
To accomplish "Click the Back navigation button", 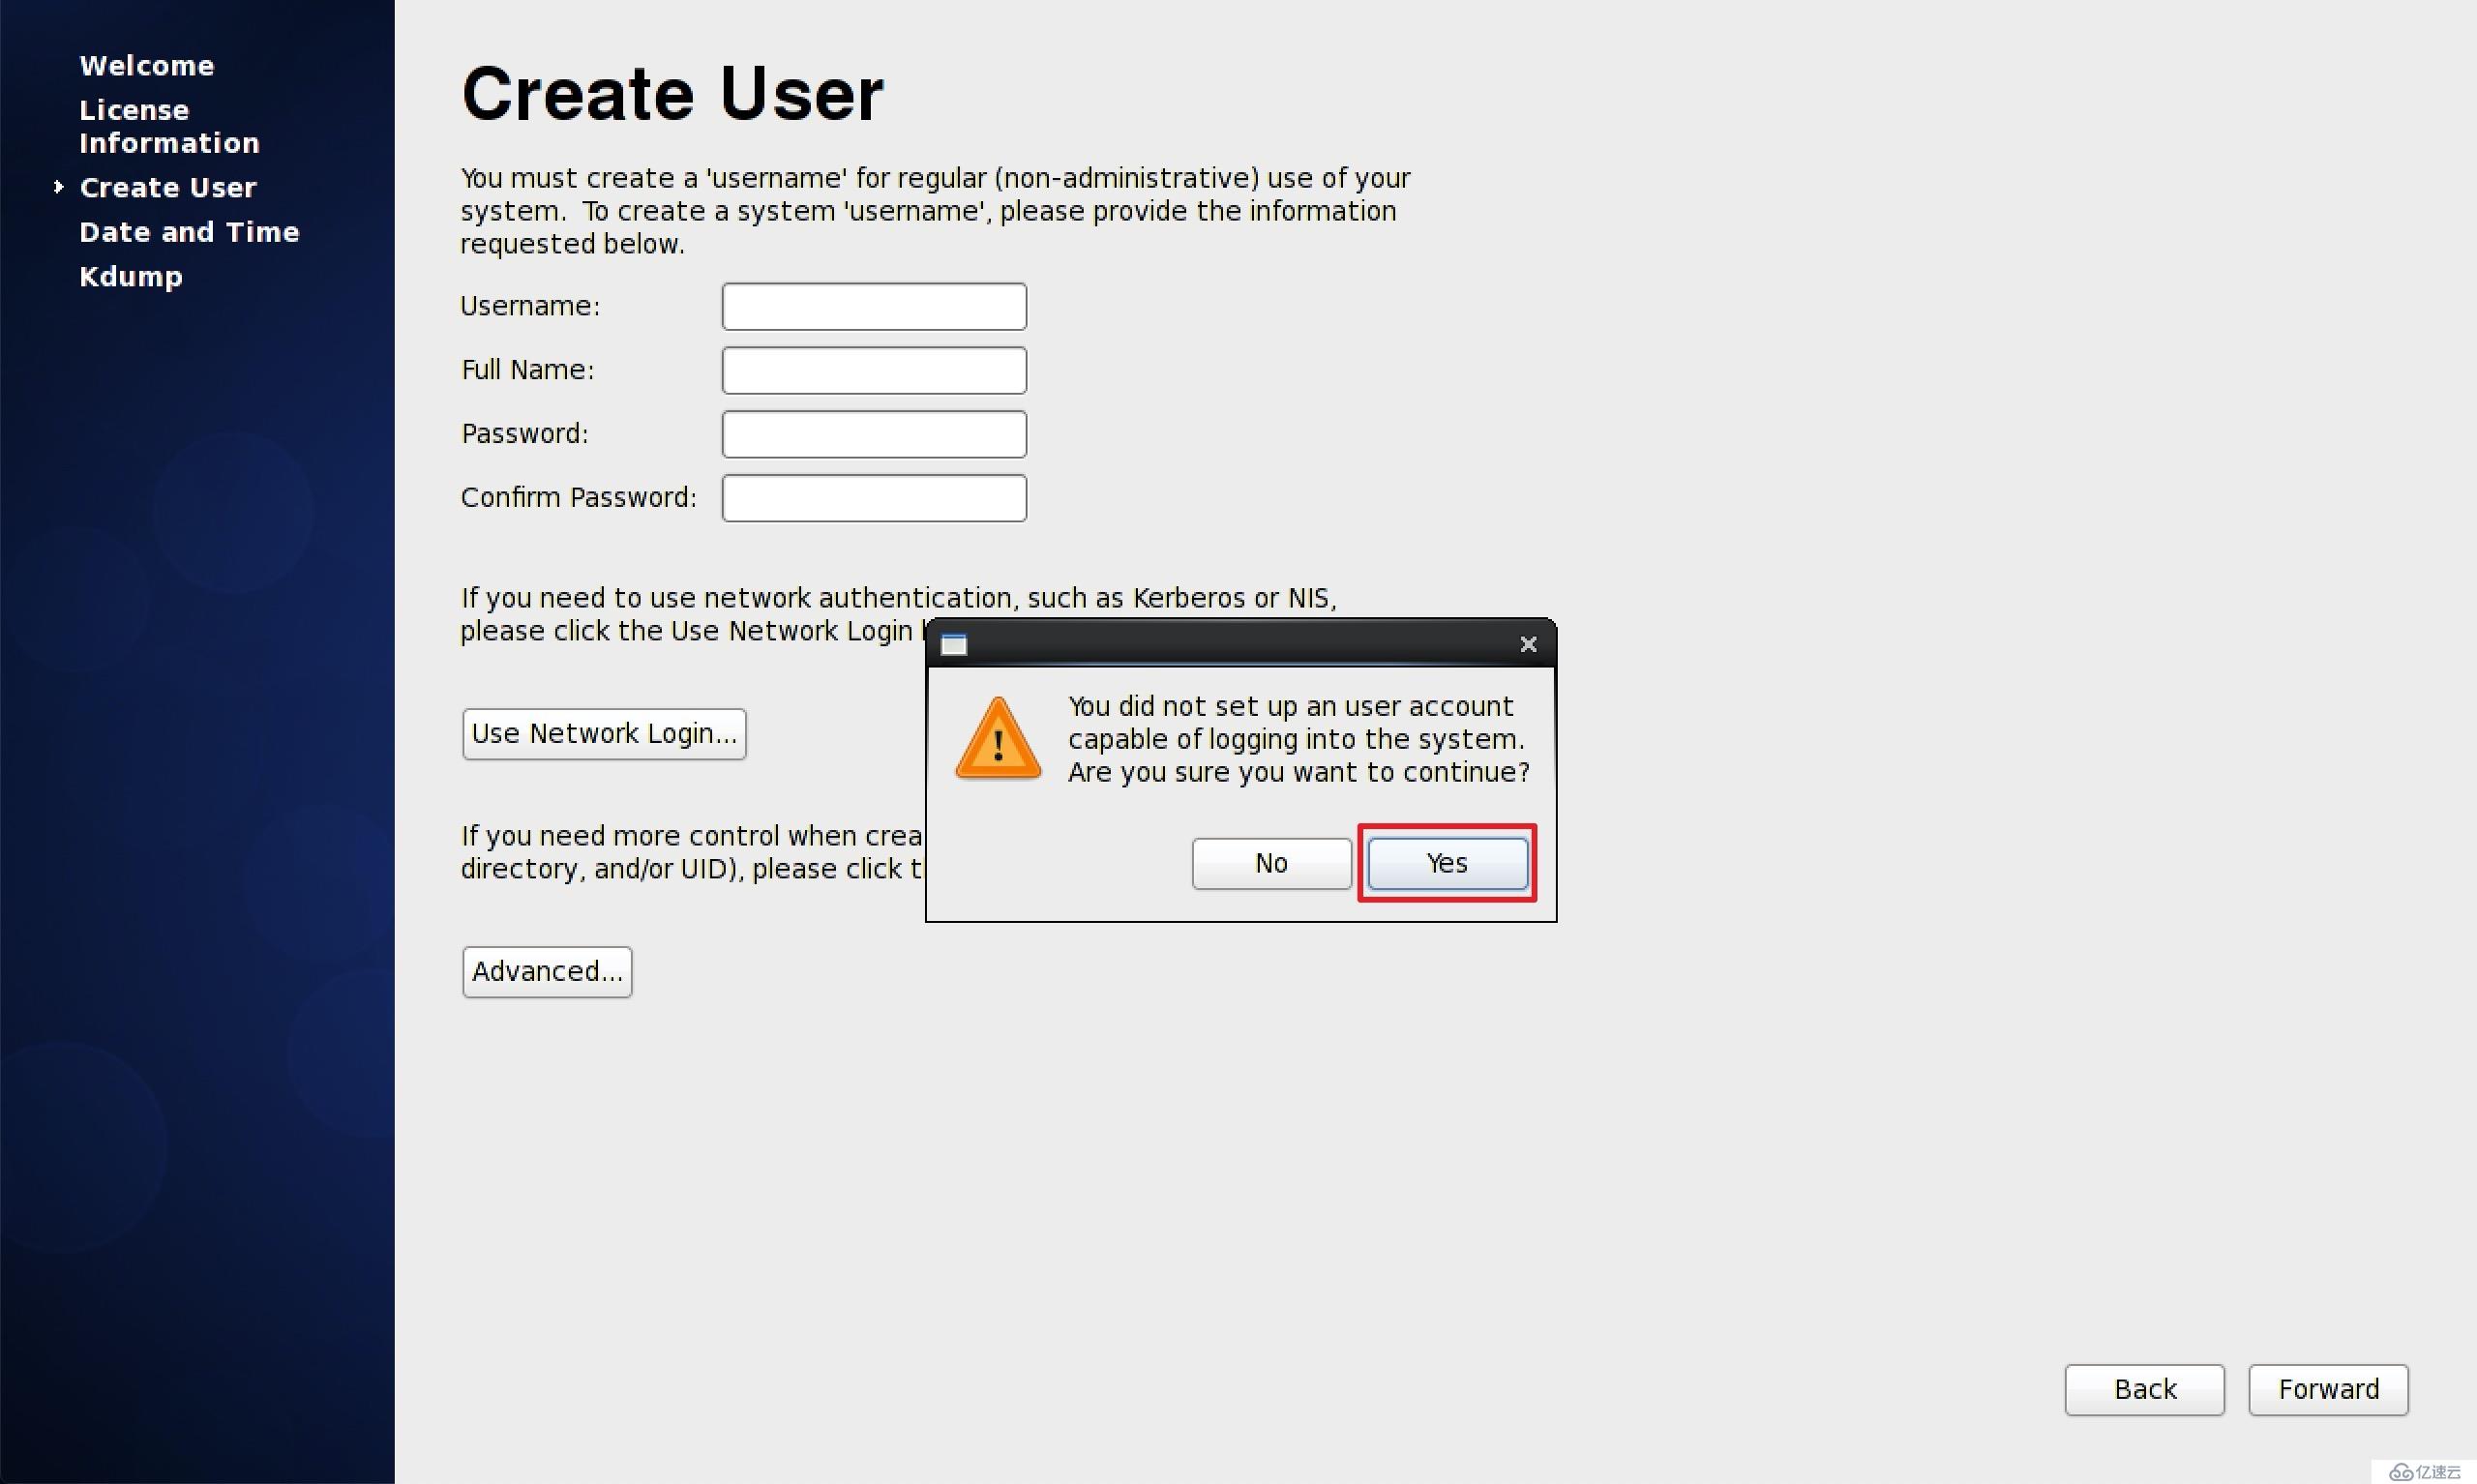I will point(2145,1388).
